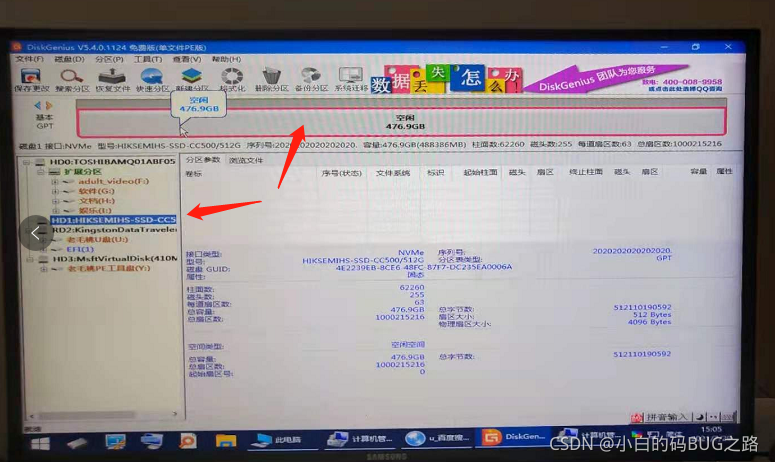The image size is (775, 462).
Task: Click the 起始柱面 column header
Action: click(480, 172)
